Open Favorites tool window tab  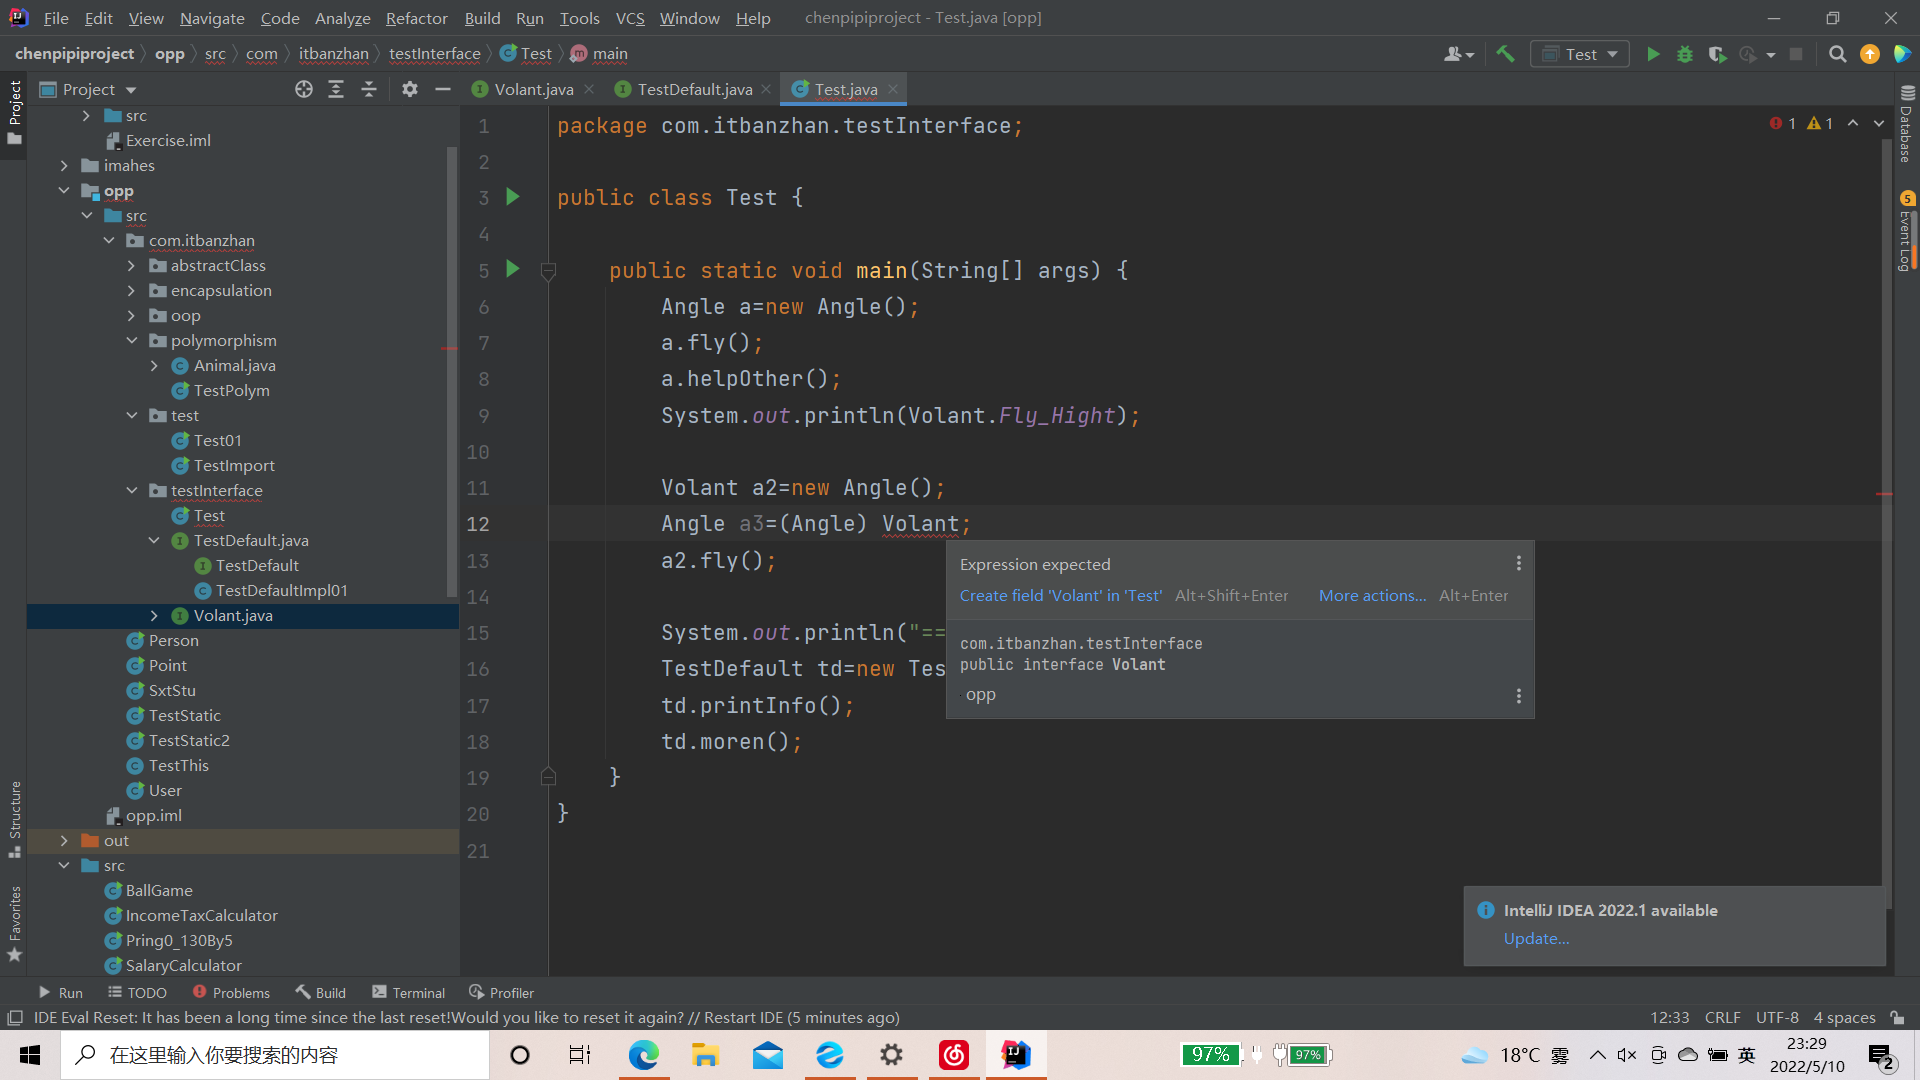14,922
